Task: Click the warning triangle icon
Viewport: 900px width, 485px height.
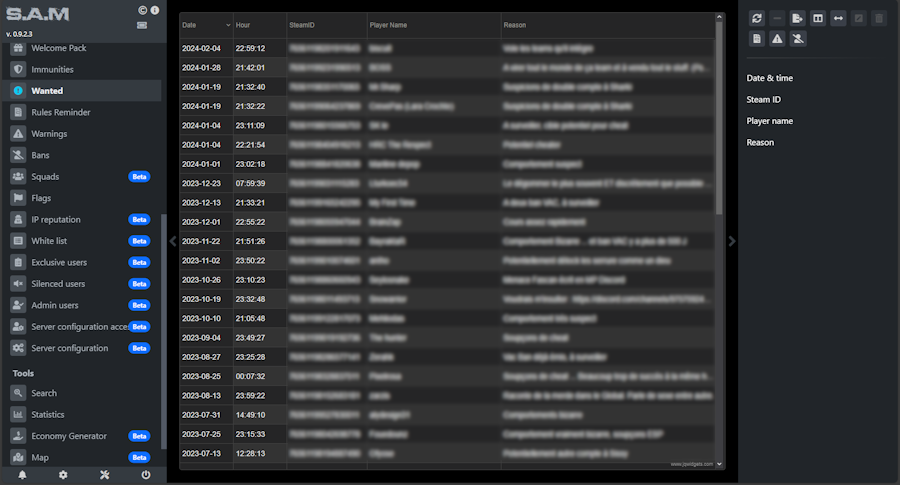Action: 777,39
